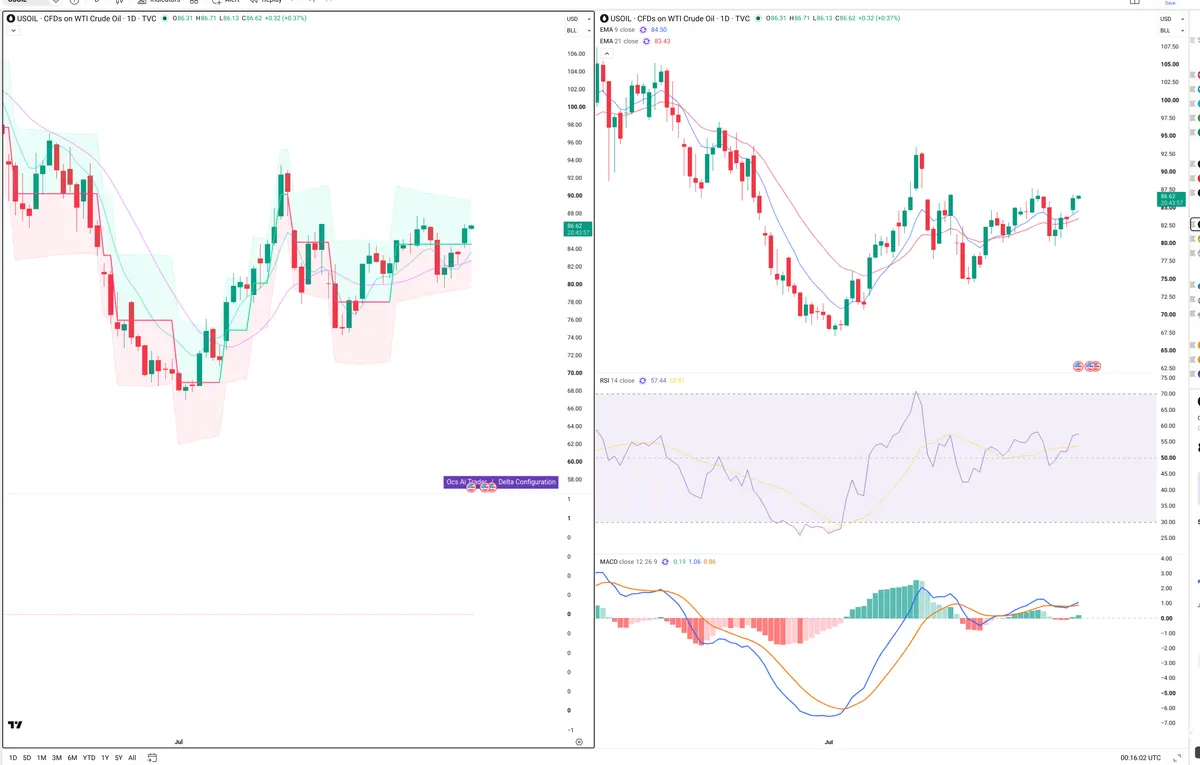Click the market status dot in left chart
This screenshot has height=765, width=1200.
[x=165, y=19]
